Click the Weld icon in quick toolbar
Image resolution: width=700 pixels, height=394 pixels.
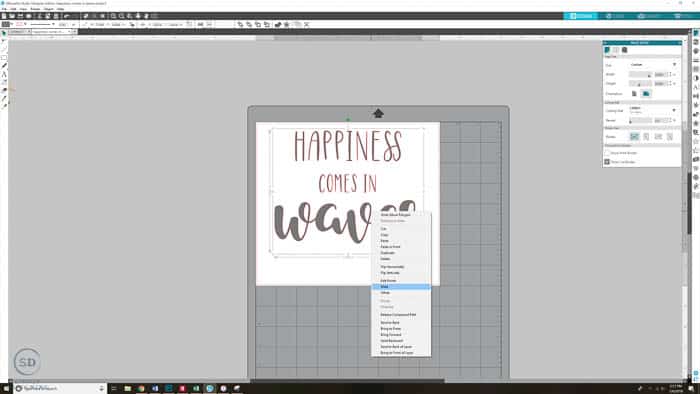pyautogui.click(x=279, y=25)
